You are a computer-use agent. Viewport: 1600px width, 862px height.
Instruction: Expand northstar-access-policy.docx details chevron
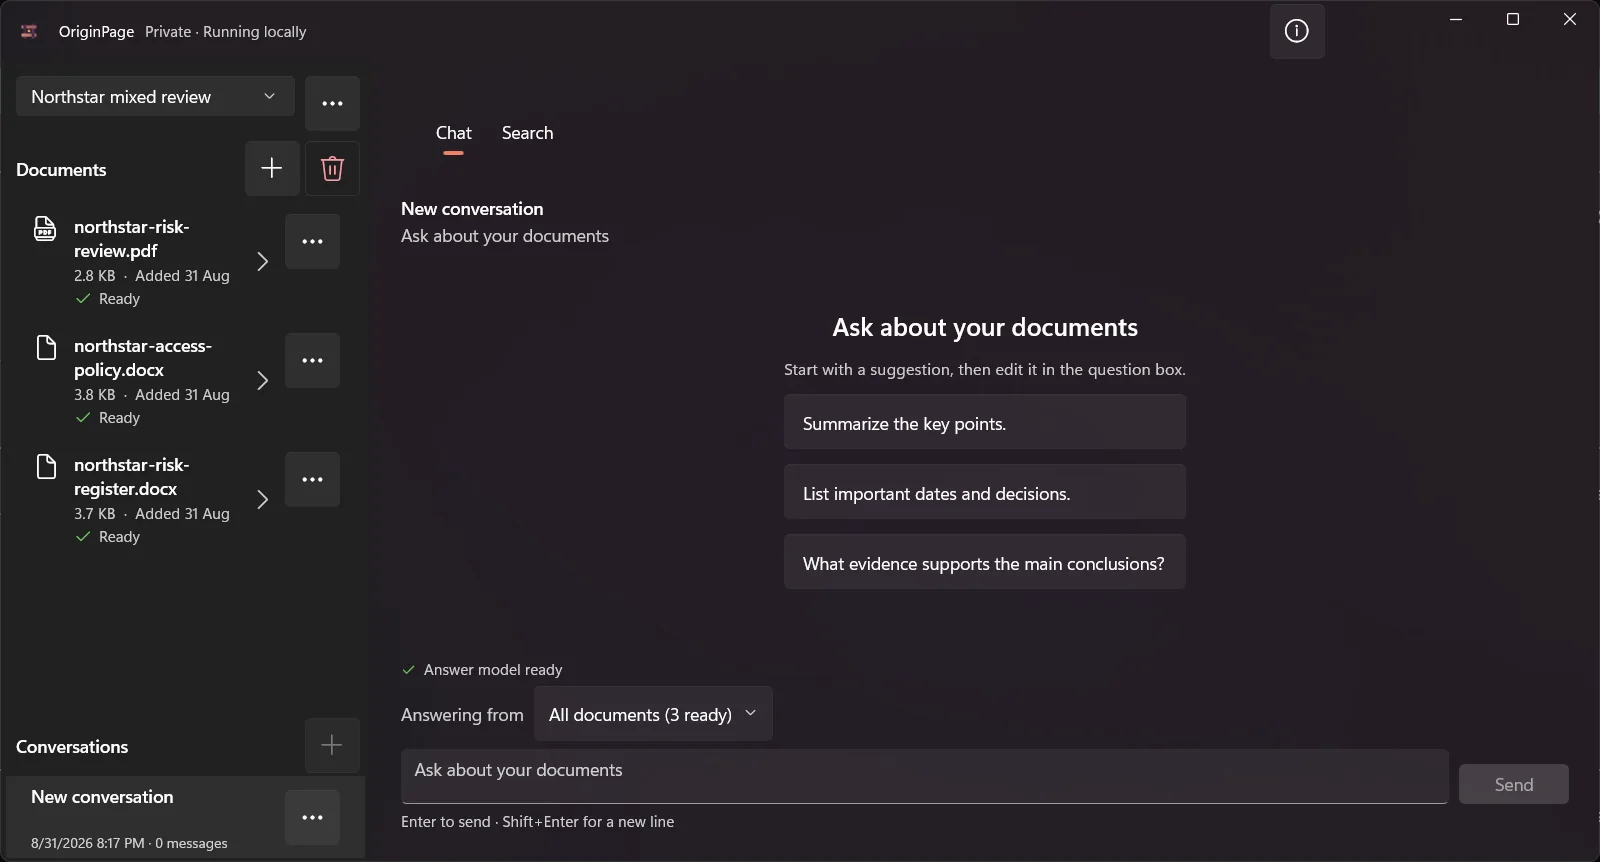click(x=262, y=380)
